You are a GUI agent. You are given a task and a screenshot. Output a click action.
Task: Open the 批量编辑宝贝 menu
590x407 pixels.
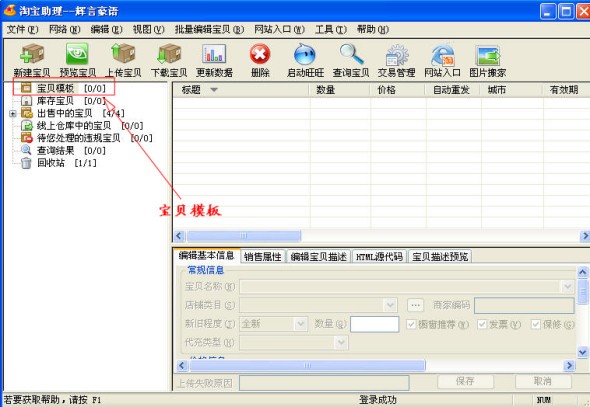[x=209, y=29]
